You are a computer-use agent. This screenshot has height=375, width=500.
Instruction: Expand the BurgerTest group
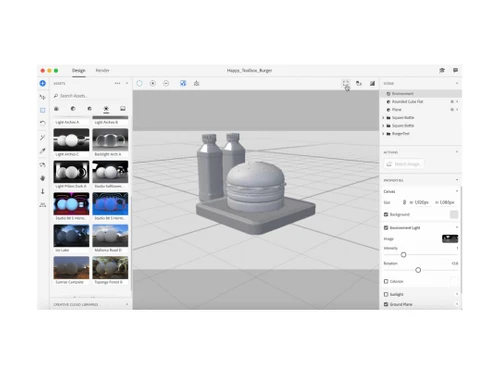383,134
